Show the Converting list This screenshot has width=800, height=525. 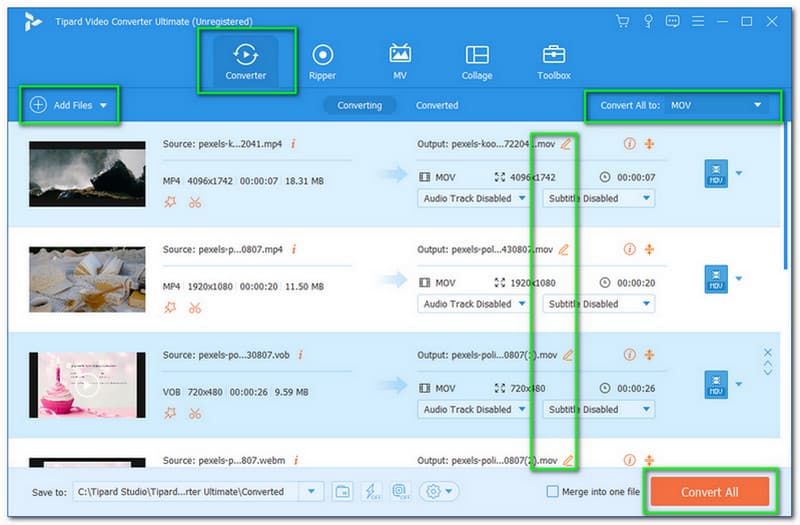359,105
